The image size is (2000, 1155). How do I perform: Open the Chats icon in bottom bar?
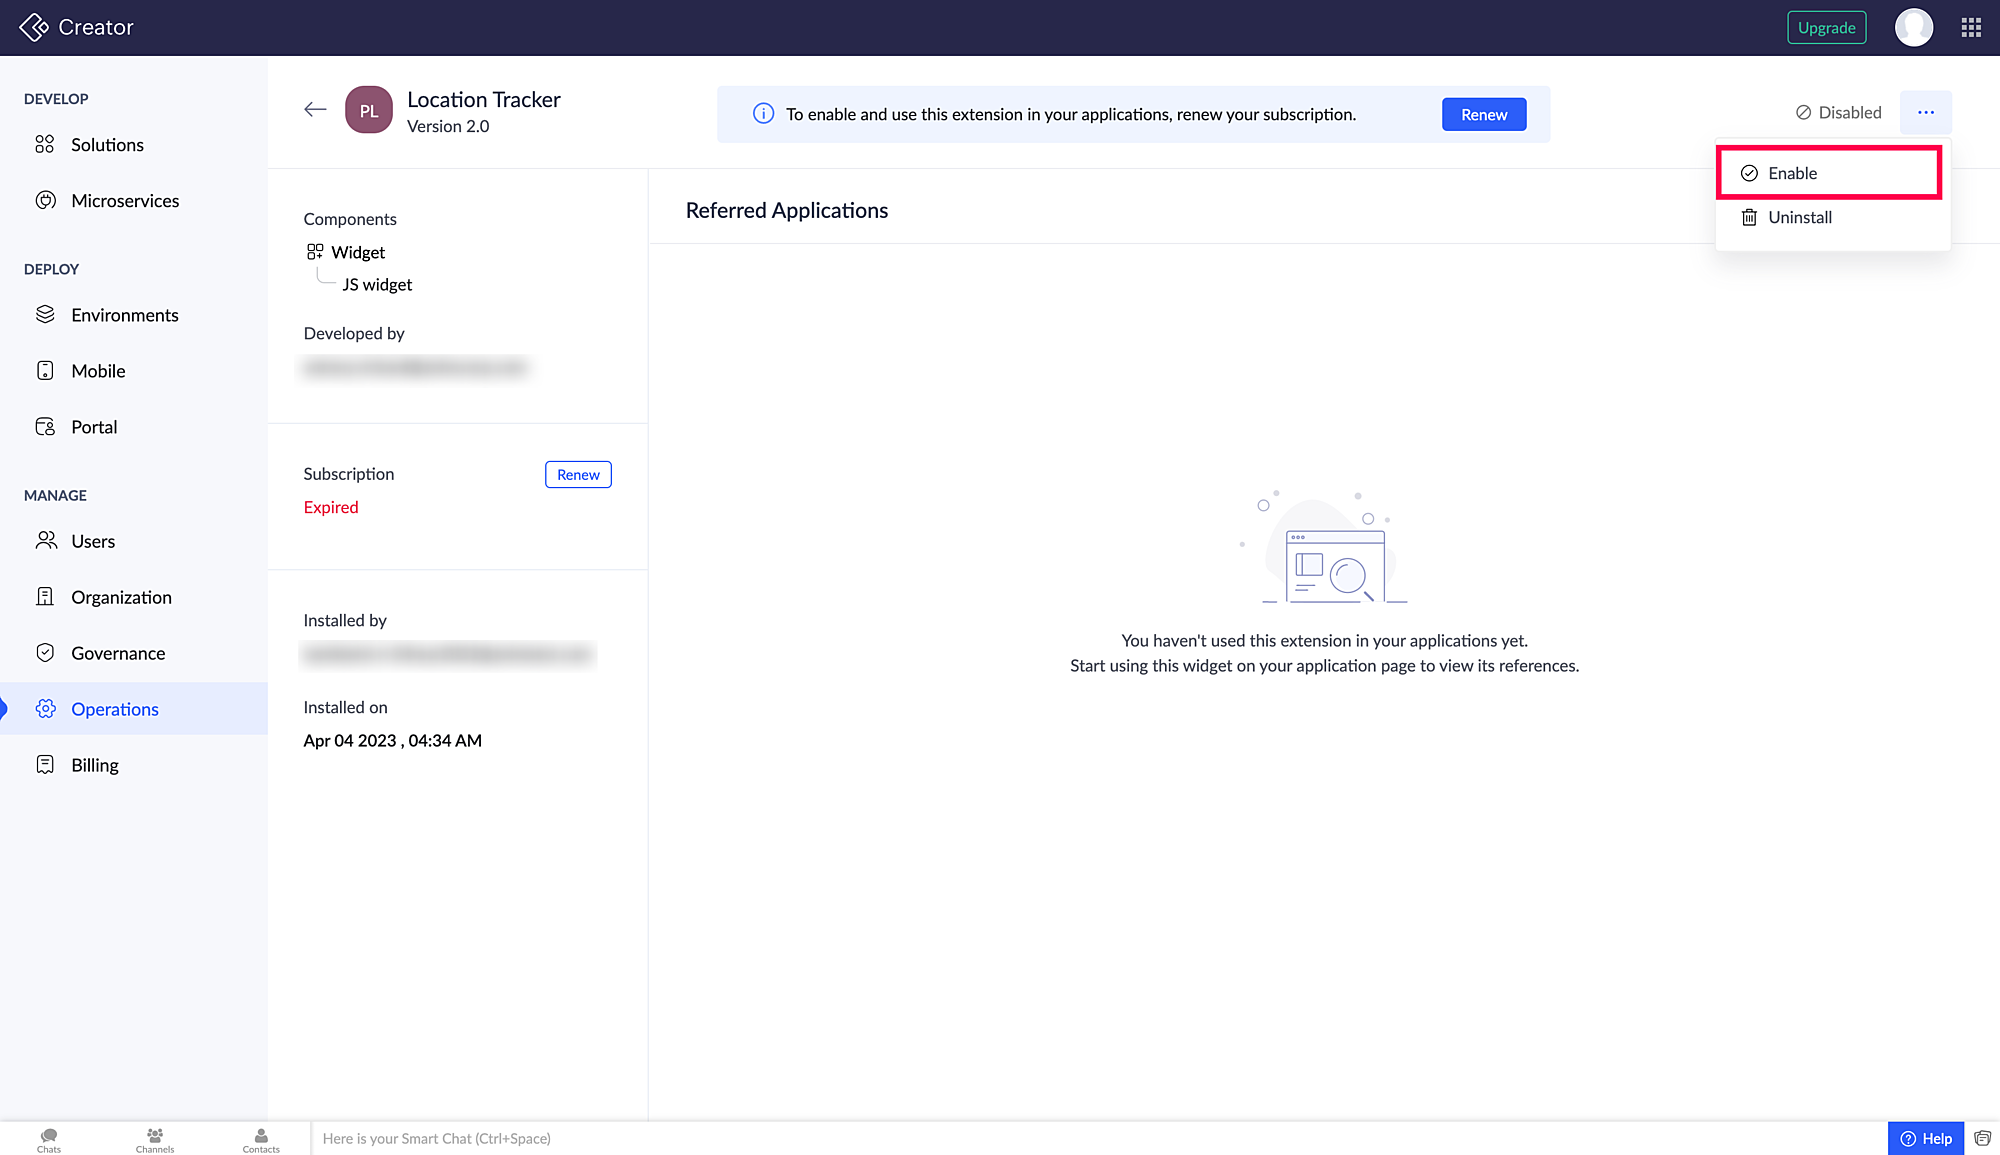49,1140
